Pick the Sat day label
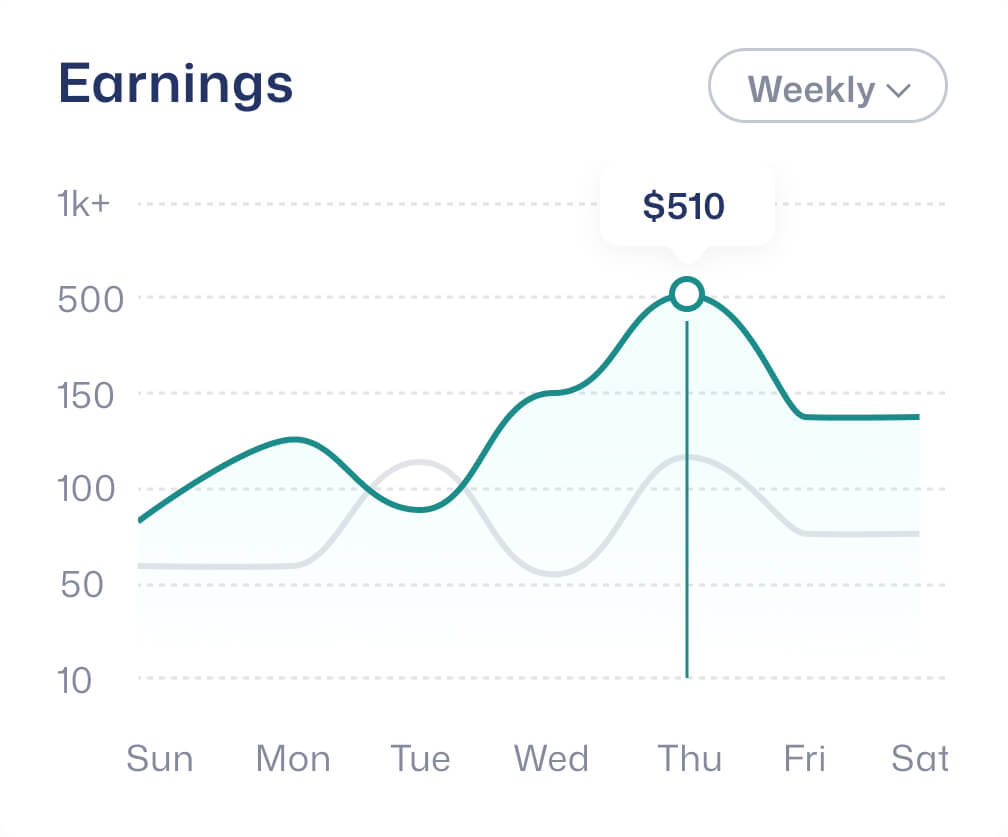The height and width of the screenshot is (837, 1008). (919, 759)
